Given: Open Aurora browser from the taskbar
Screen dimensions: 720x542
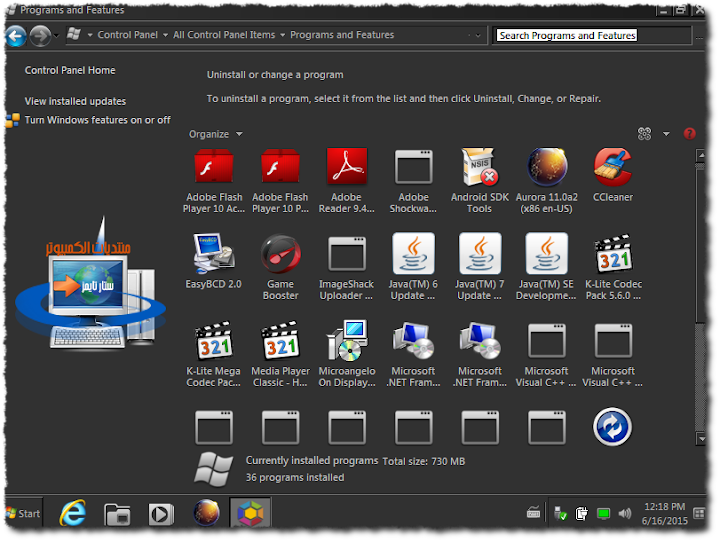Looking at the screenshot, I should pos(206,513).
